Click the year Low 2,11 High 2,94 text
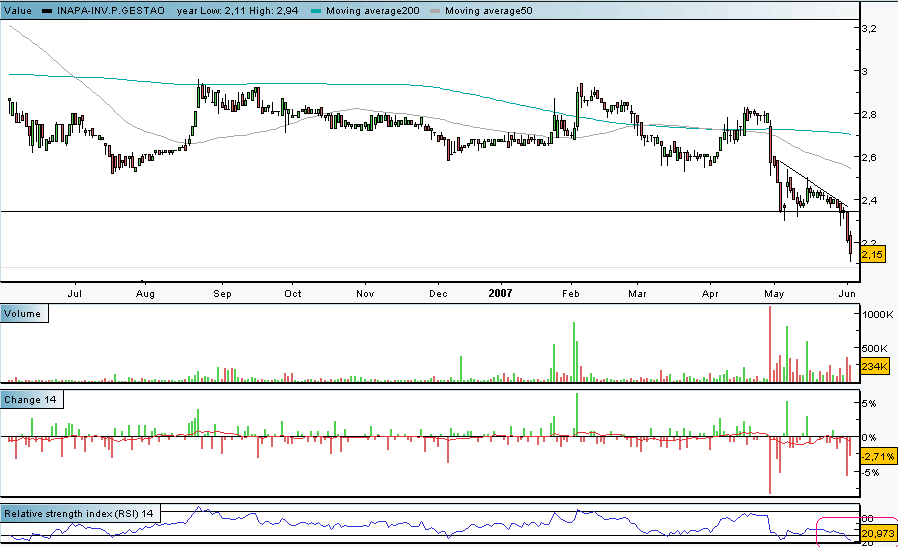This screenshot has width=898, height=547. pos(237,10)
